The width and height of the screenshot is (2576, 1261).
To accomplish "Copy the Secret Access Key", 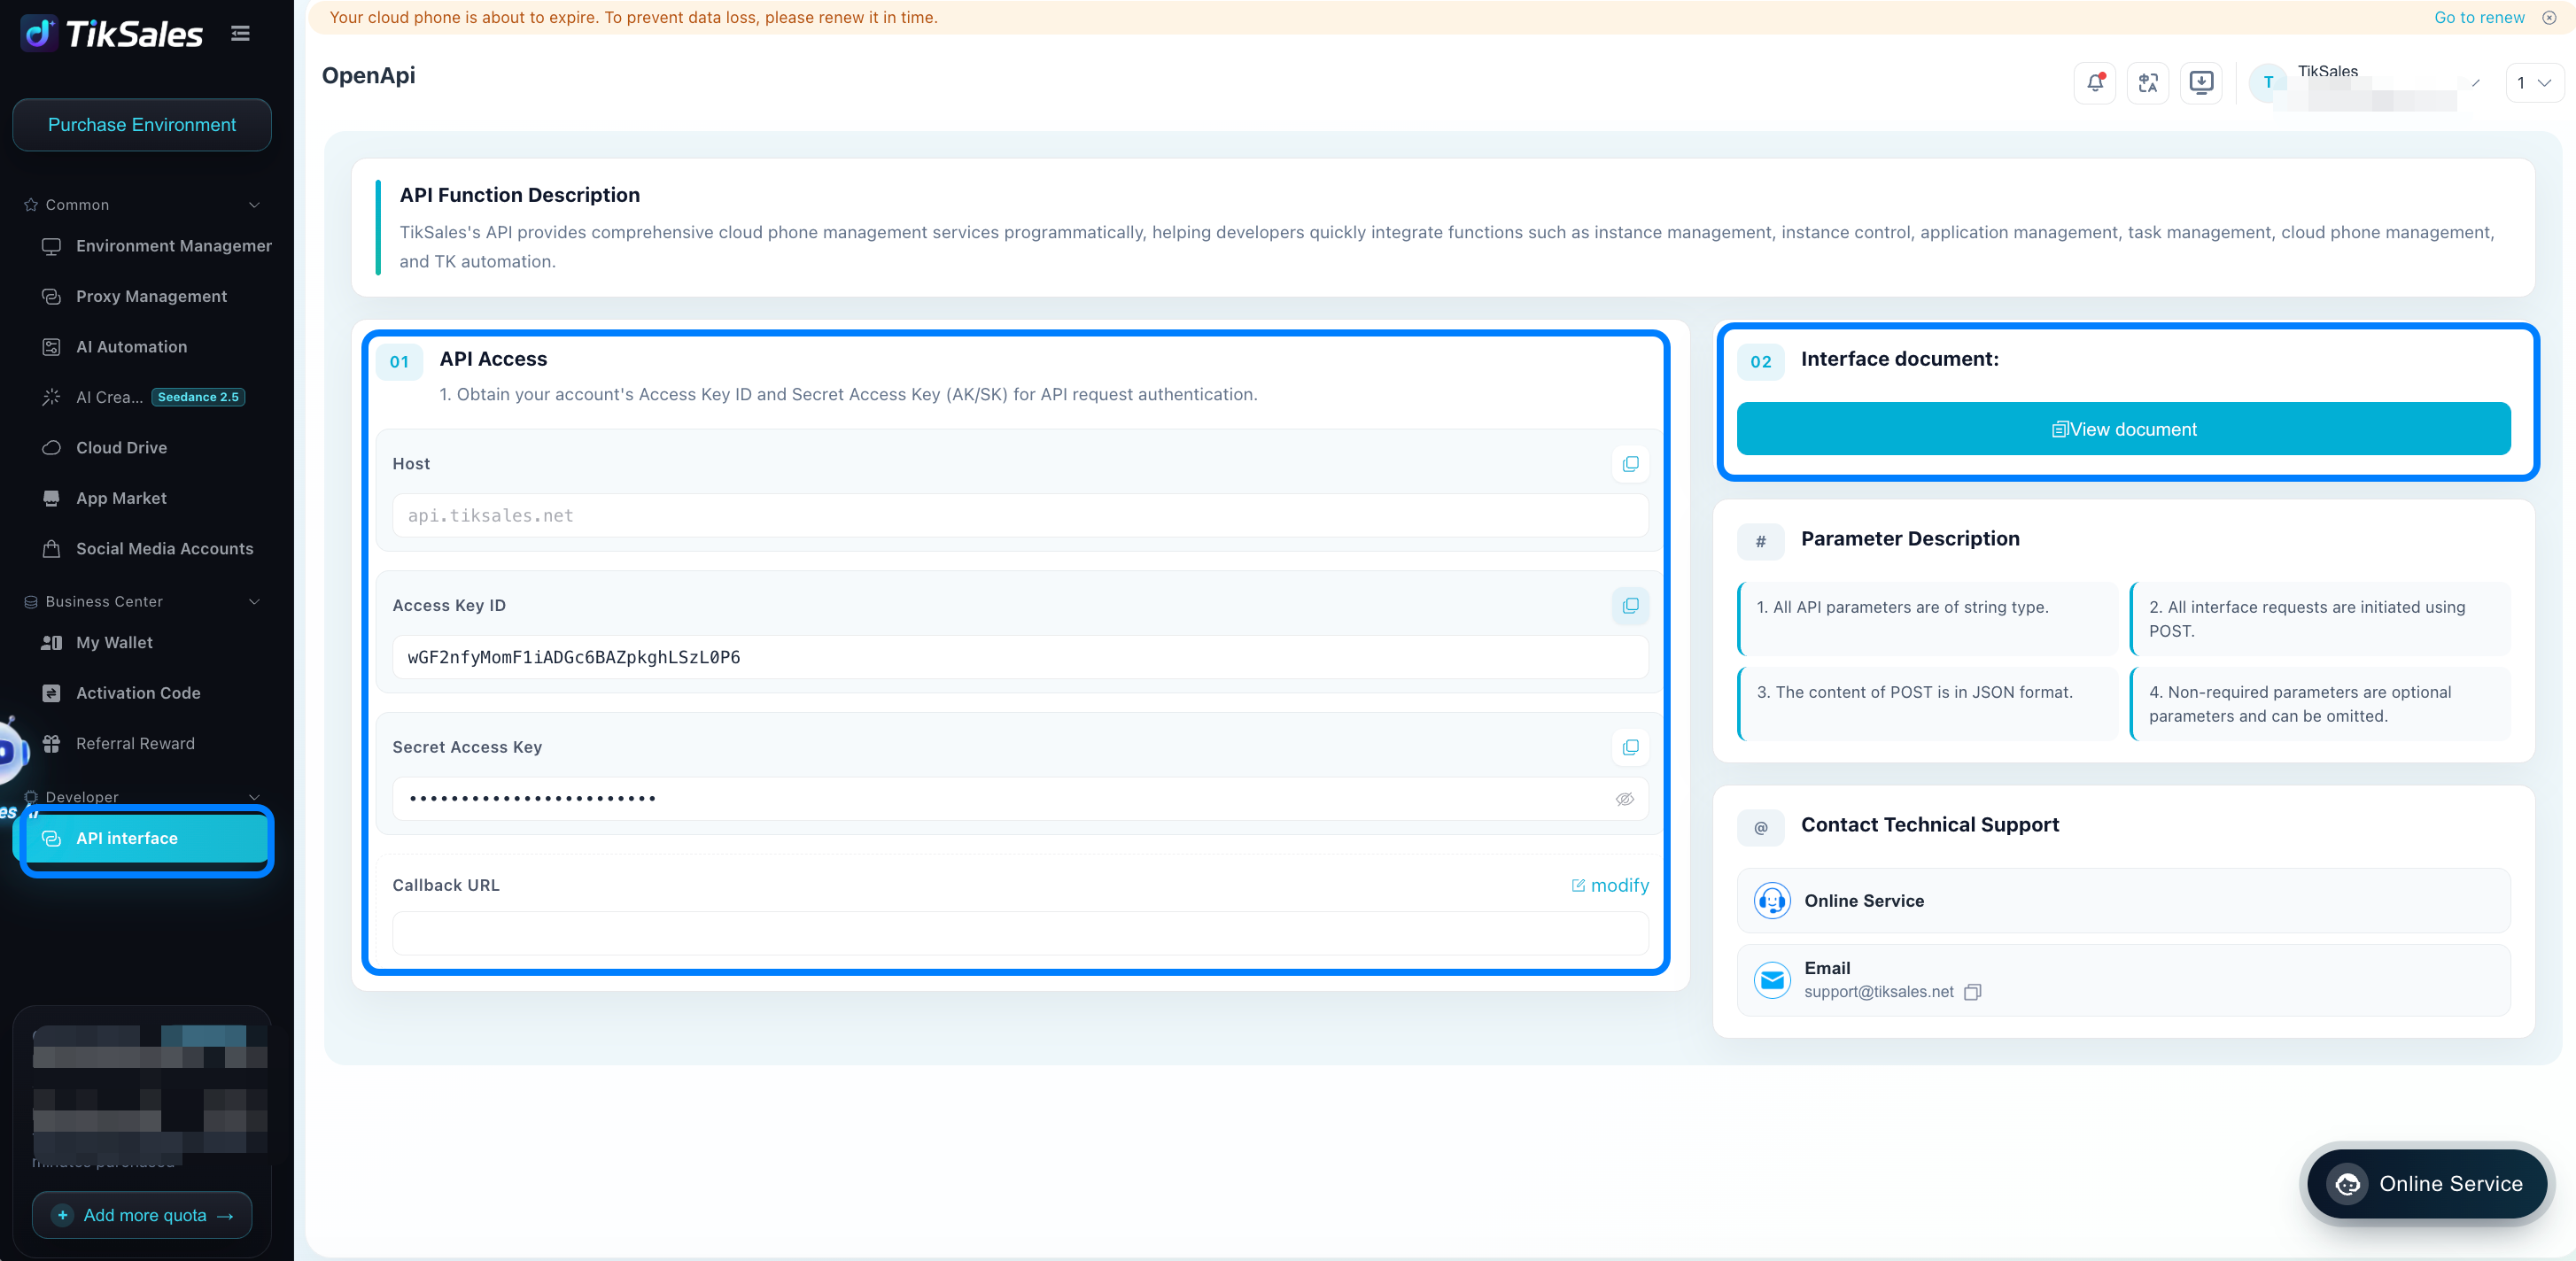I will click(1630, 747).
